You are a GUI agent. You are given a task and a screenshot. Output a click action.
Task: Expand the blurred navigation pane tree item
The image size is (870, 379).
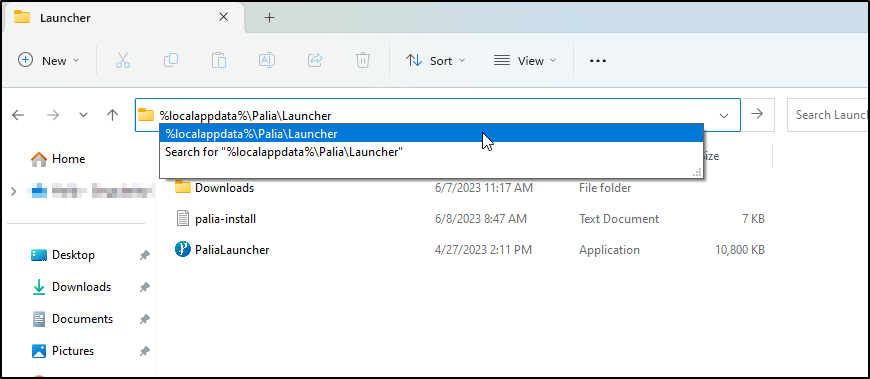(x=13, y=191)
